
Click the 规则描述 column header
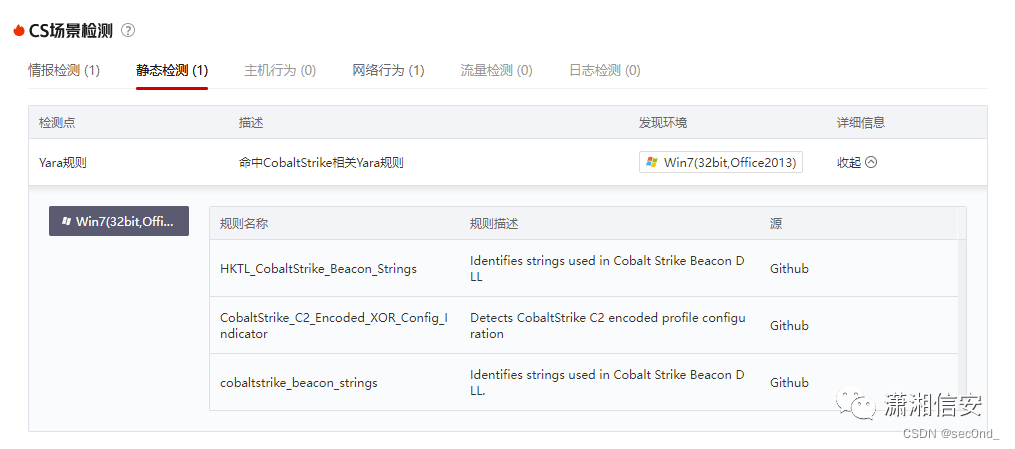click(494, 224)
